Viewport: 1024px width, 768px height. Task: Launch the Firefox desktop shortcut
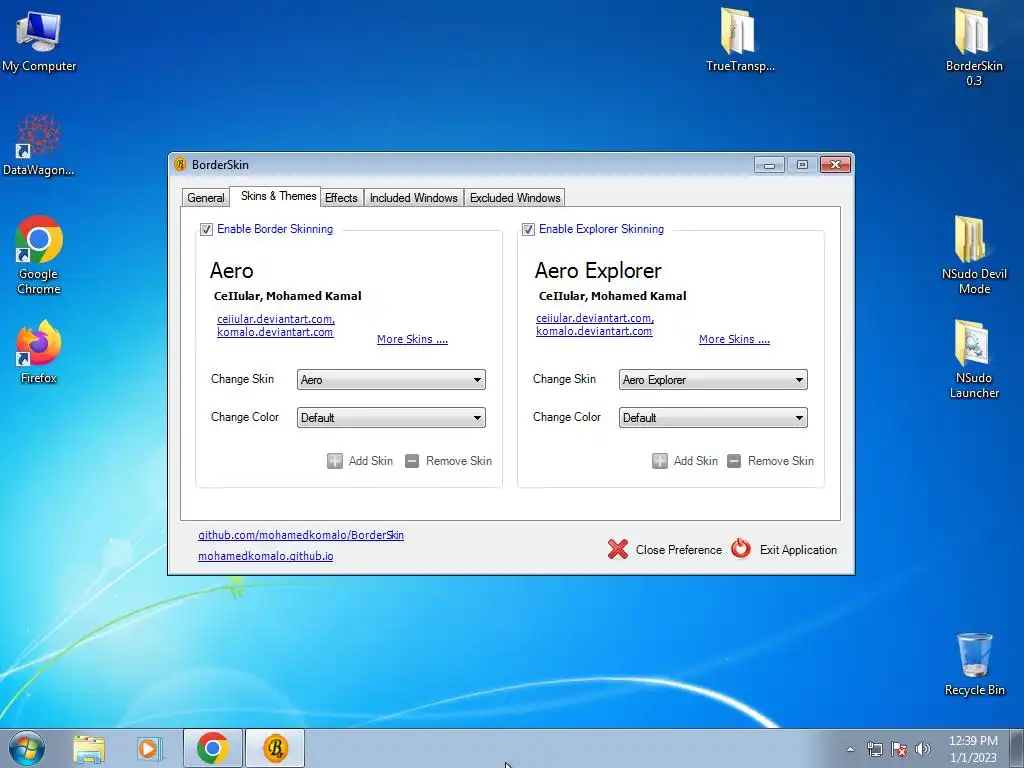pyautogui.click(x=39, y=351)
